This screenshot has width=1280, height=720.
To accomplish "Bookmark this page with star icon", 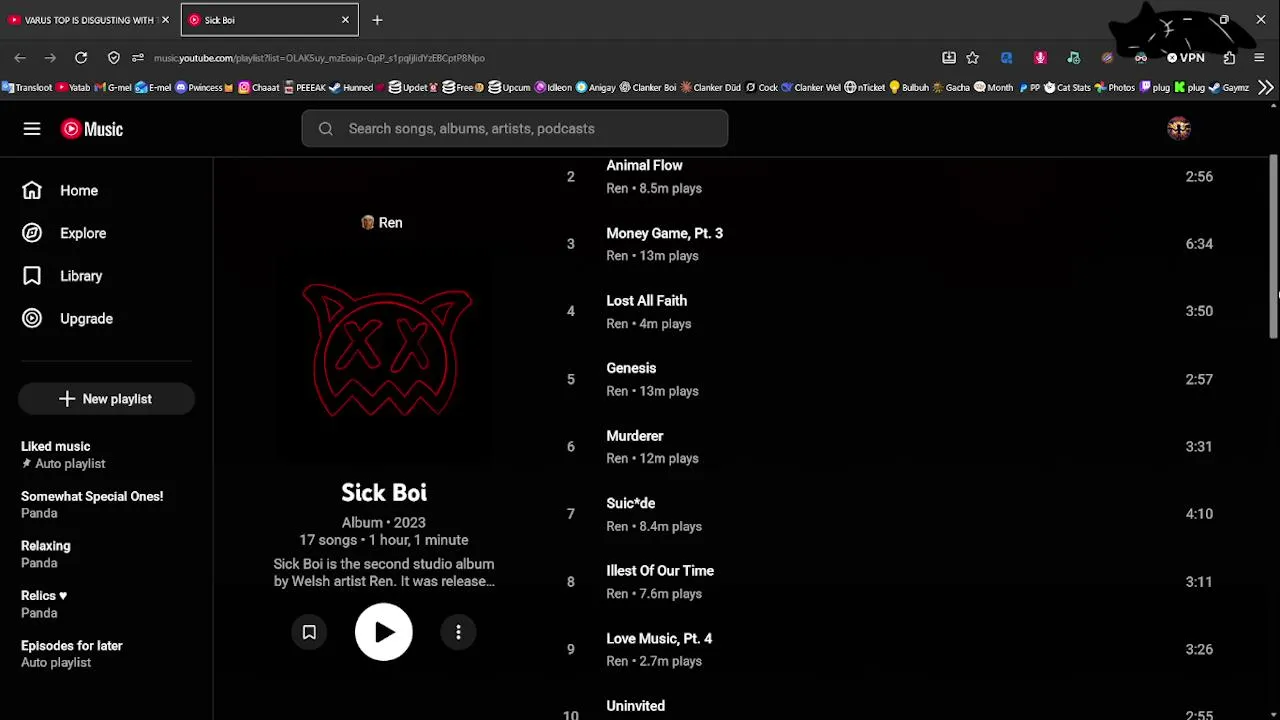I will (x=972, y=58).
